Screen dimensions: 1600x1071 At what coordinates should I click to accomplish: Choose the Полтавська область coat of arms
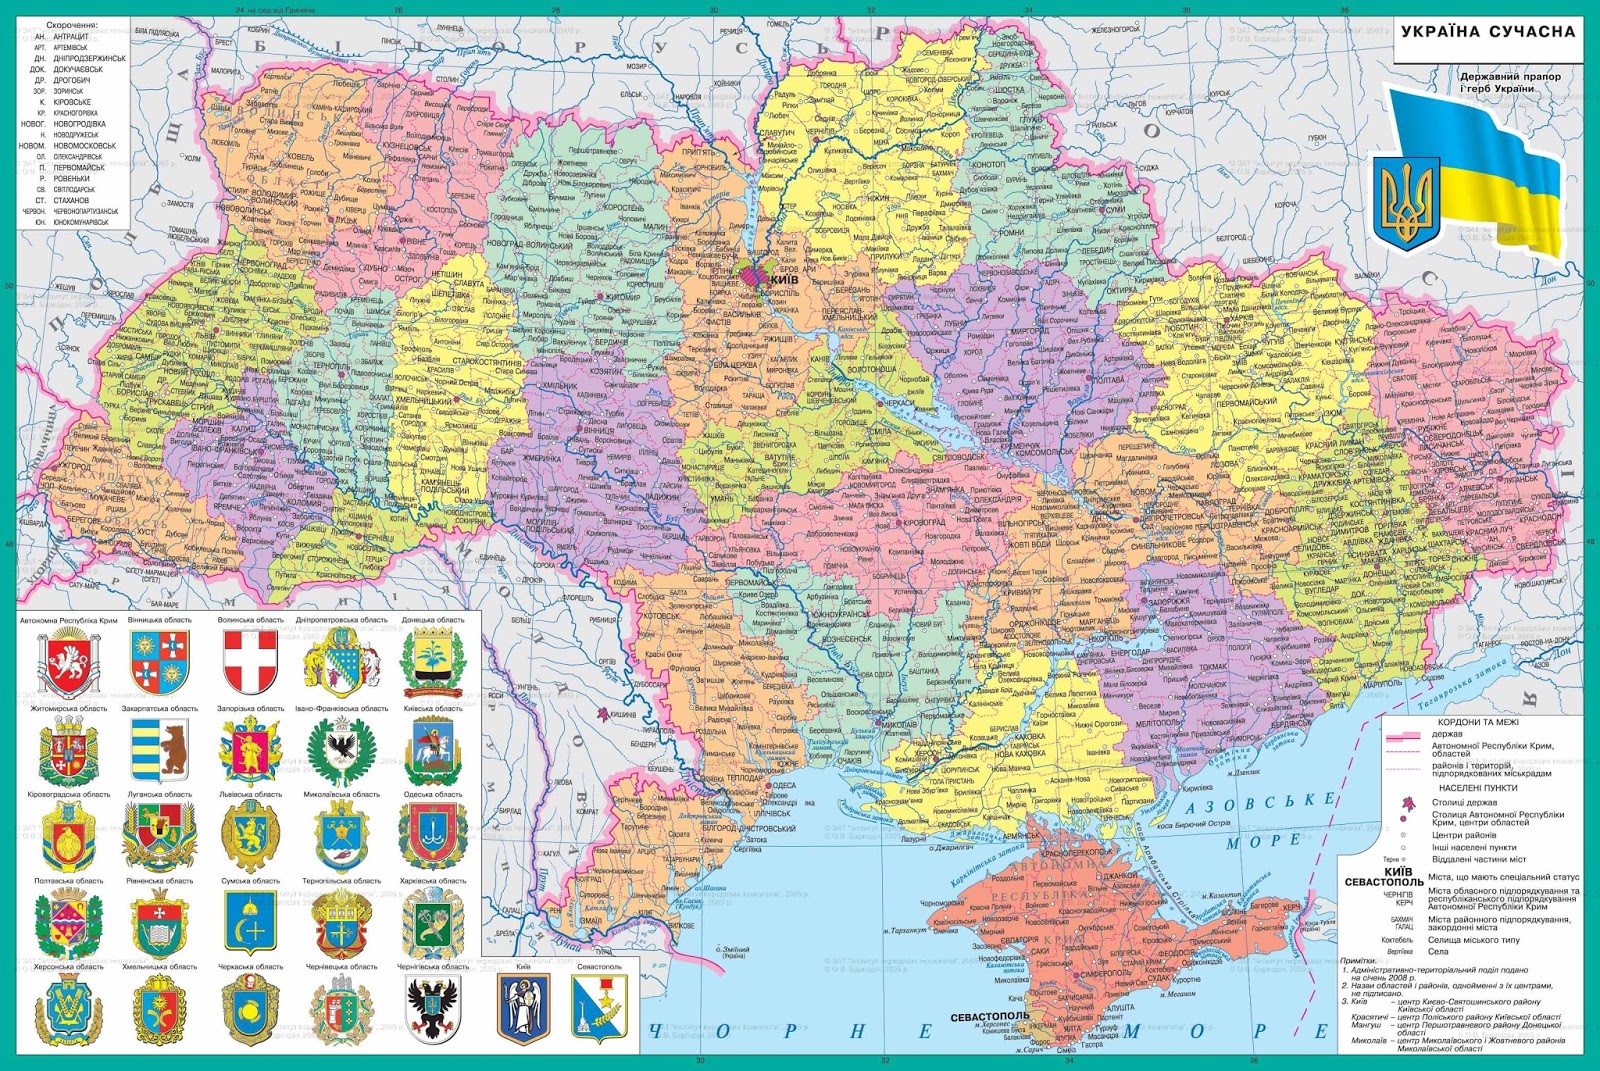(68, 923)
